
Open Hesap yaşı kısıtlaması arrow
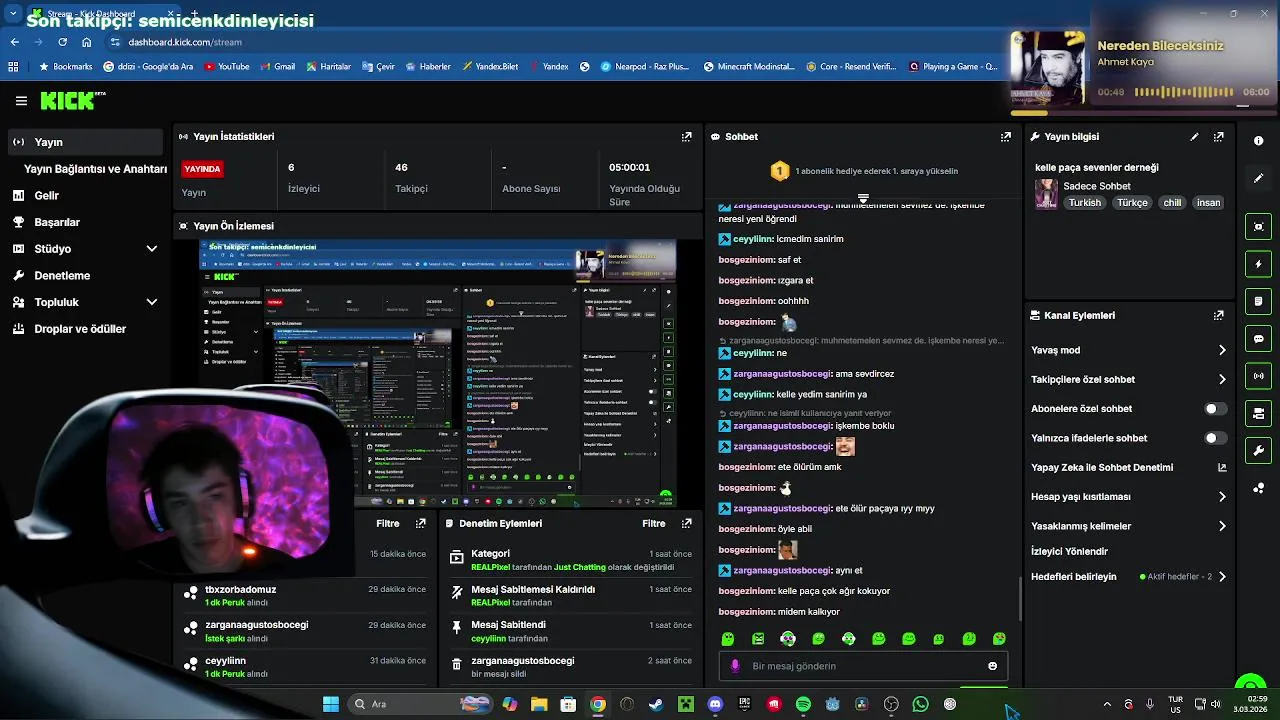[1221, 497]
